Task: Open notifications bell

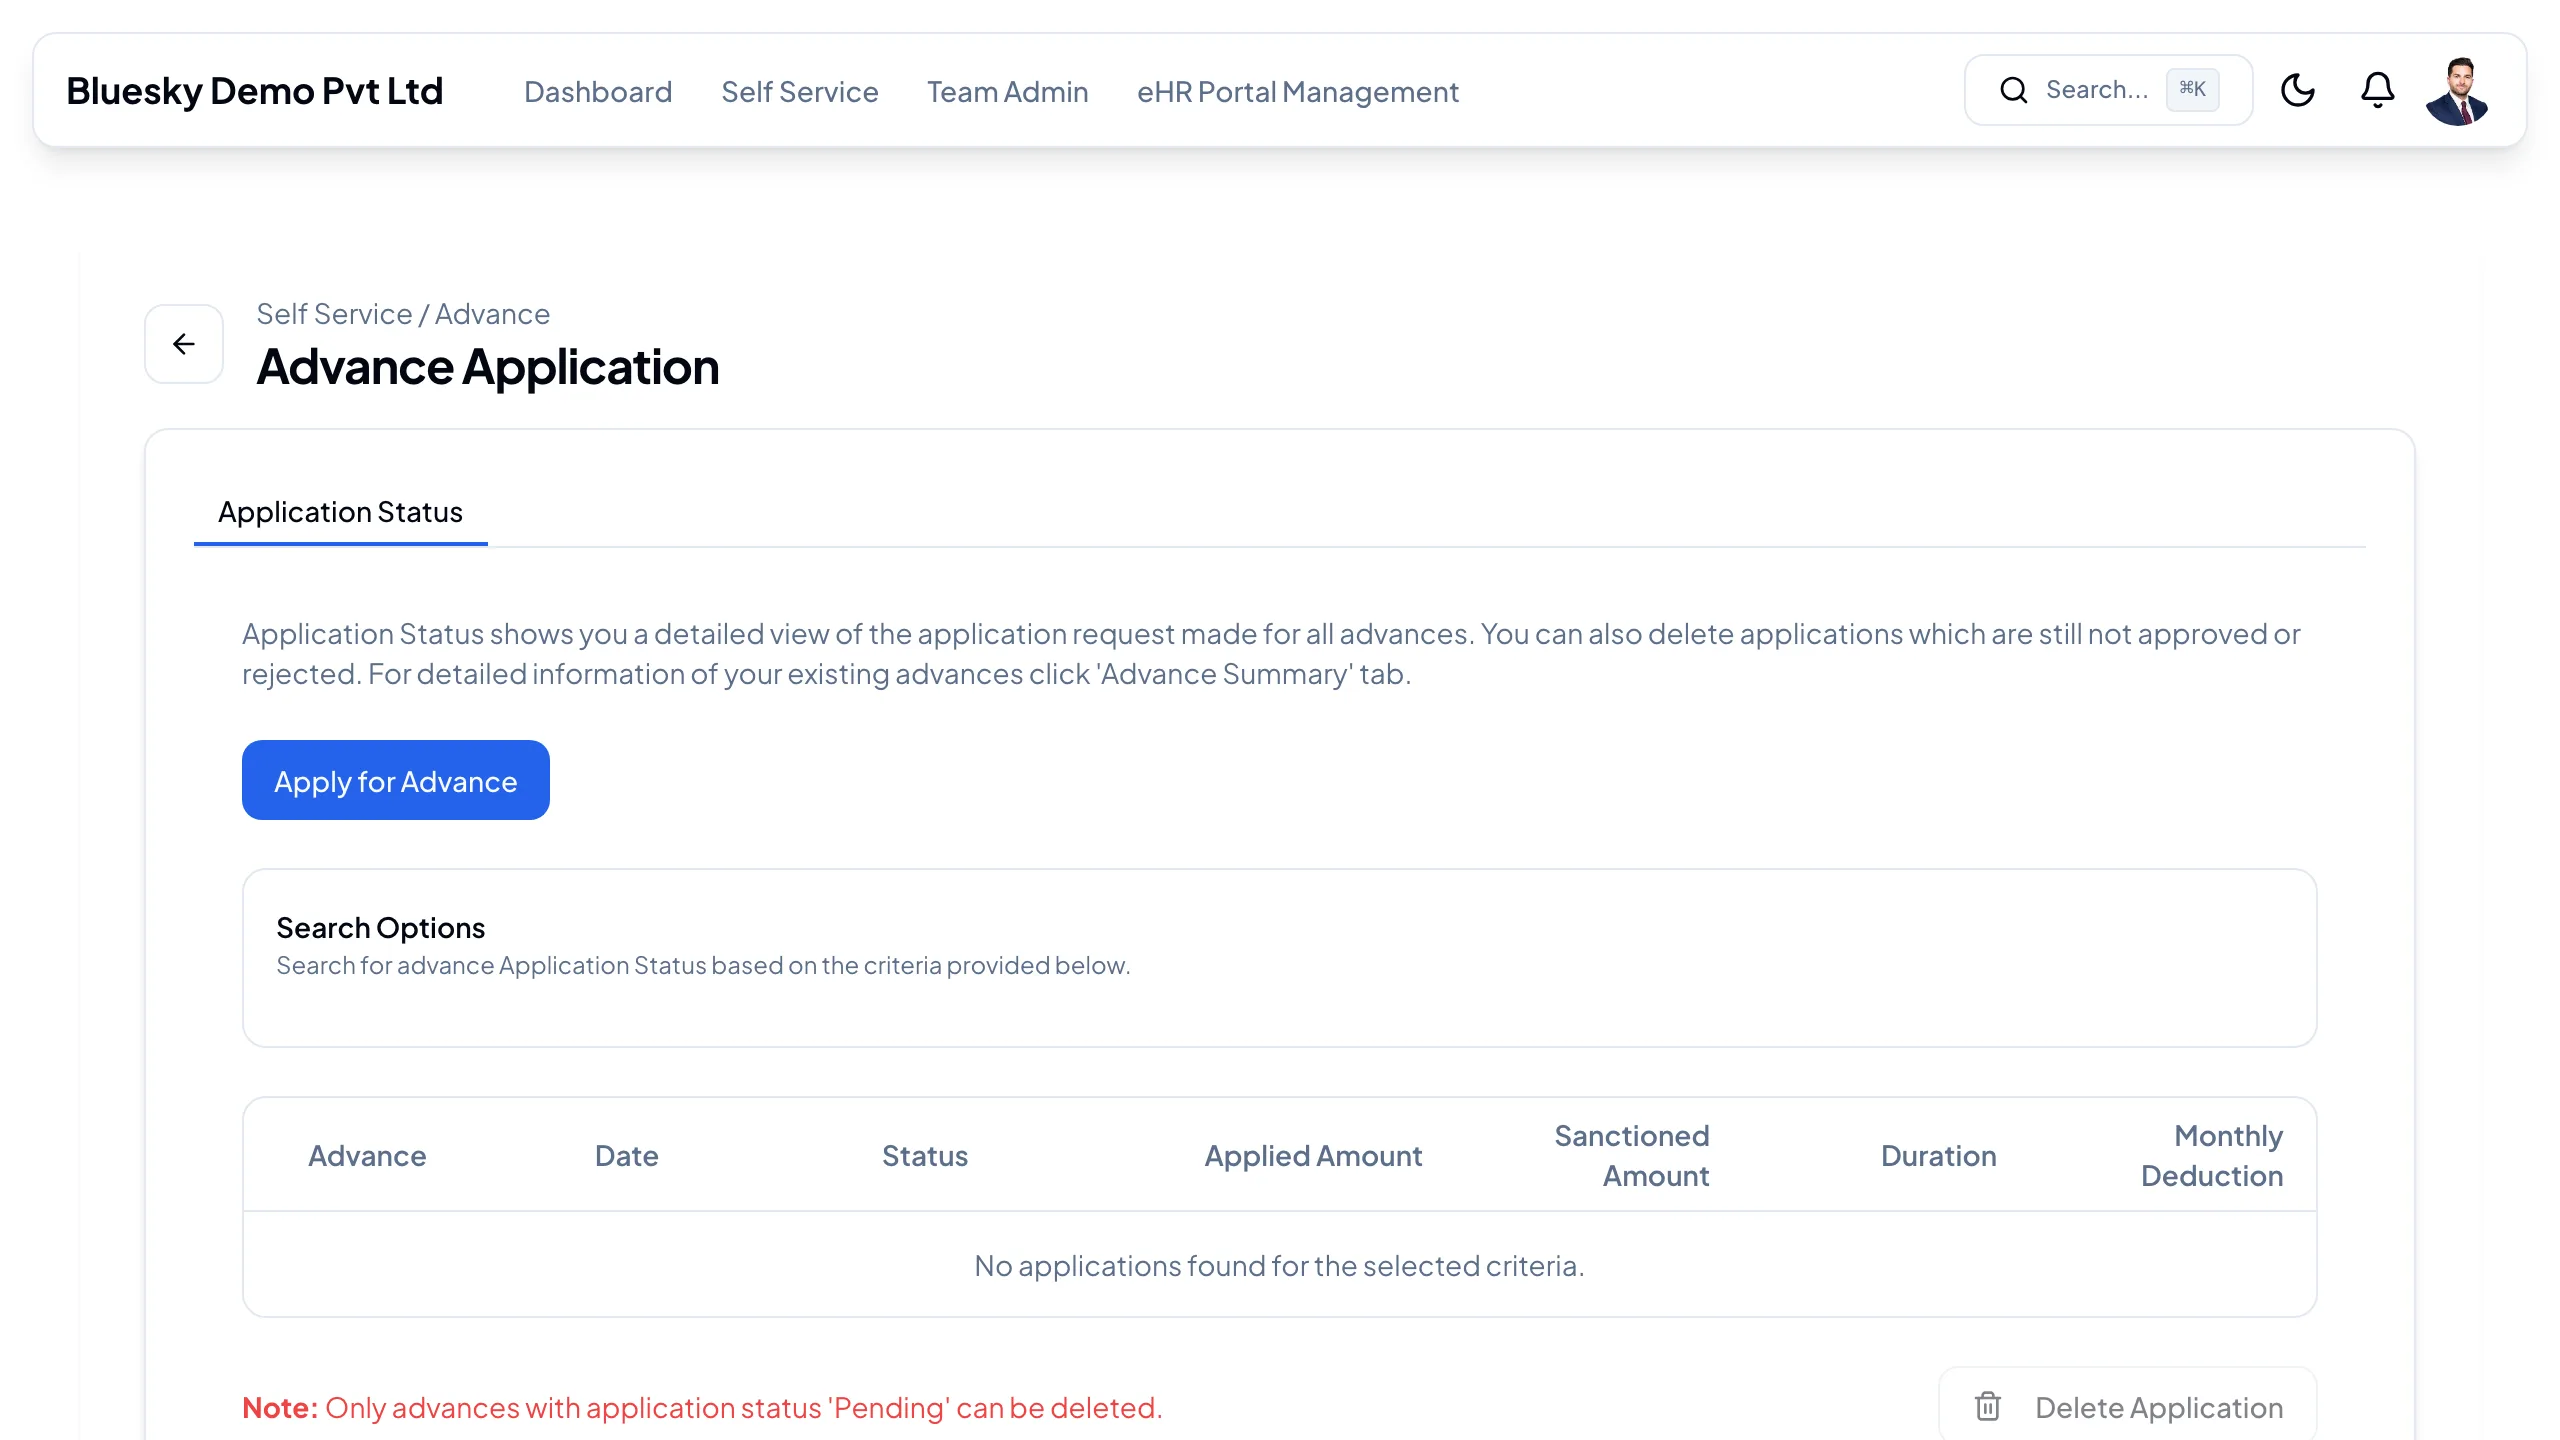Action: click(x=2378, y=90)
